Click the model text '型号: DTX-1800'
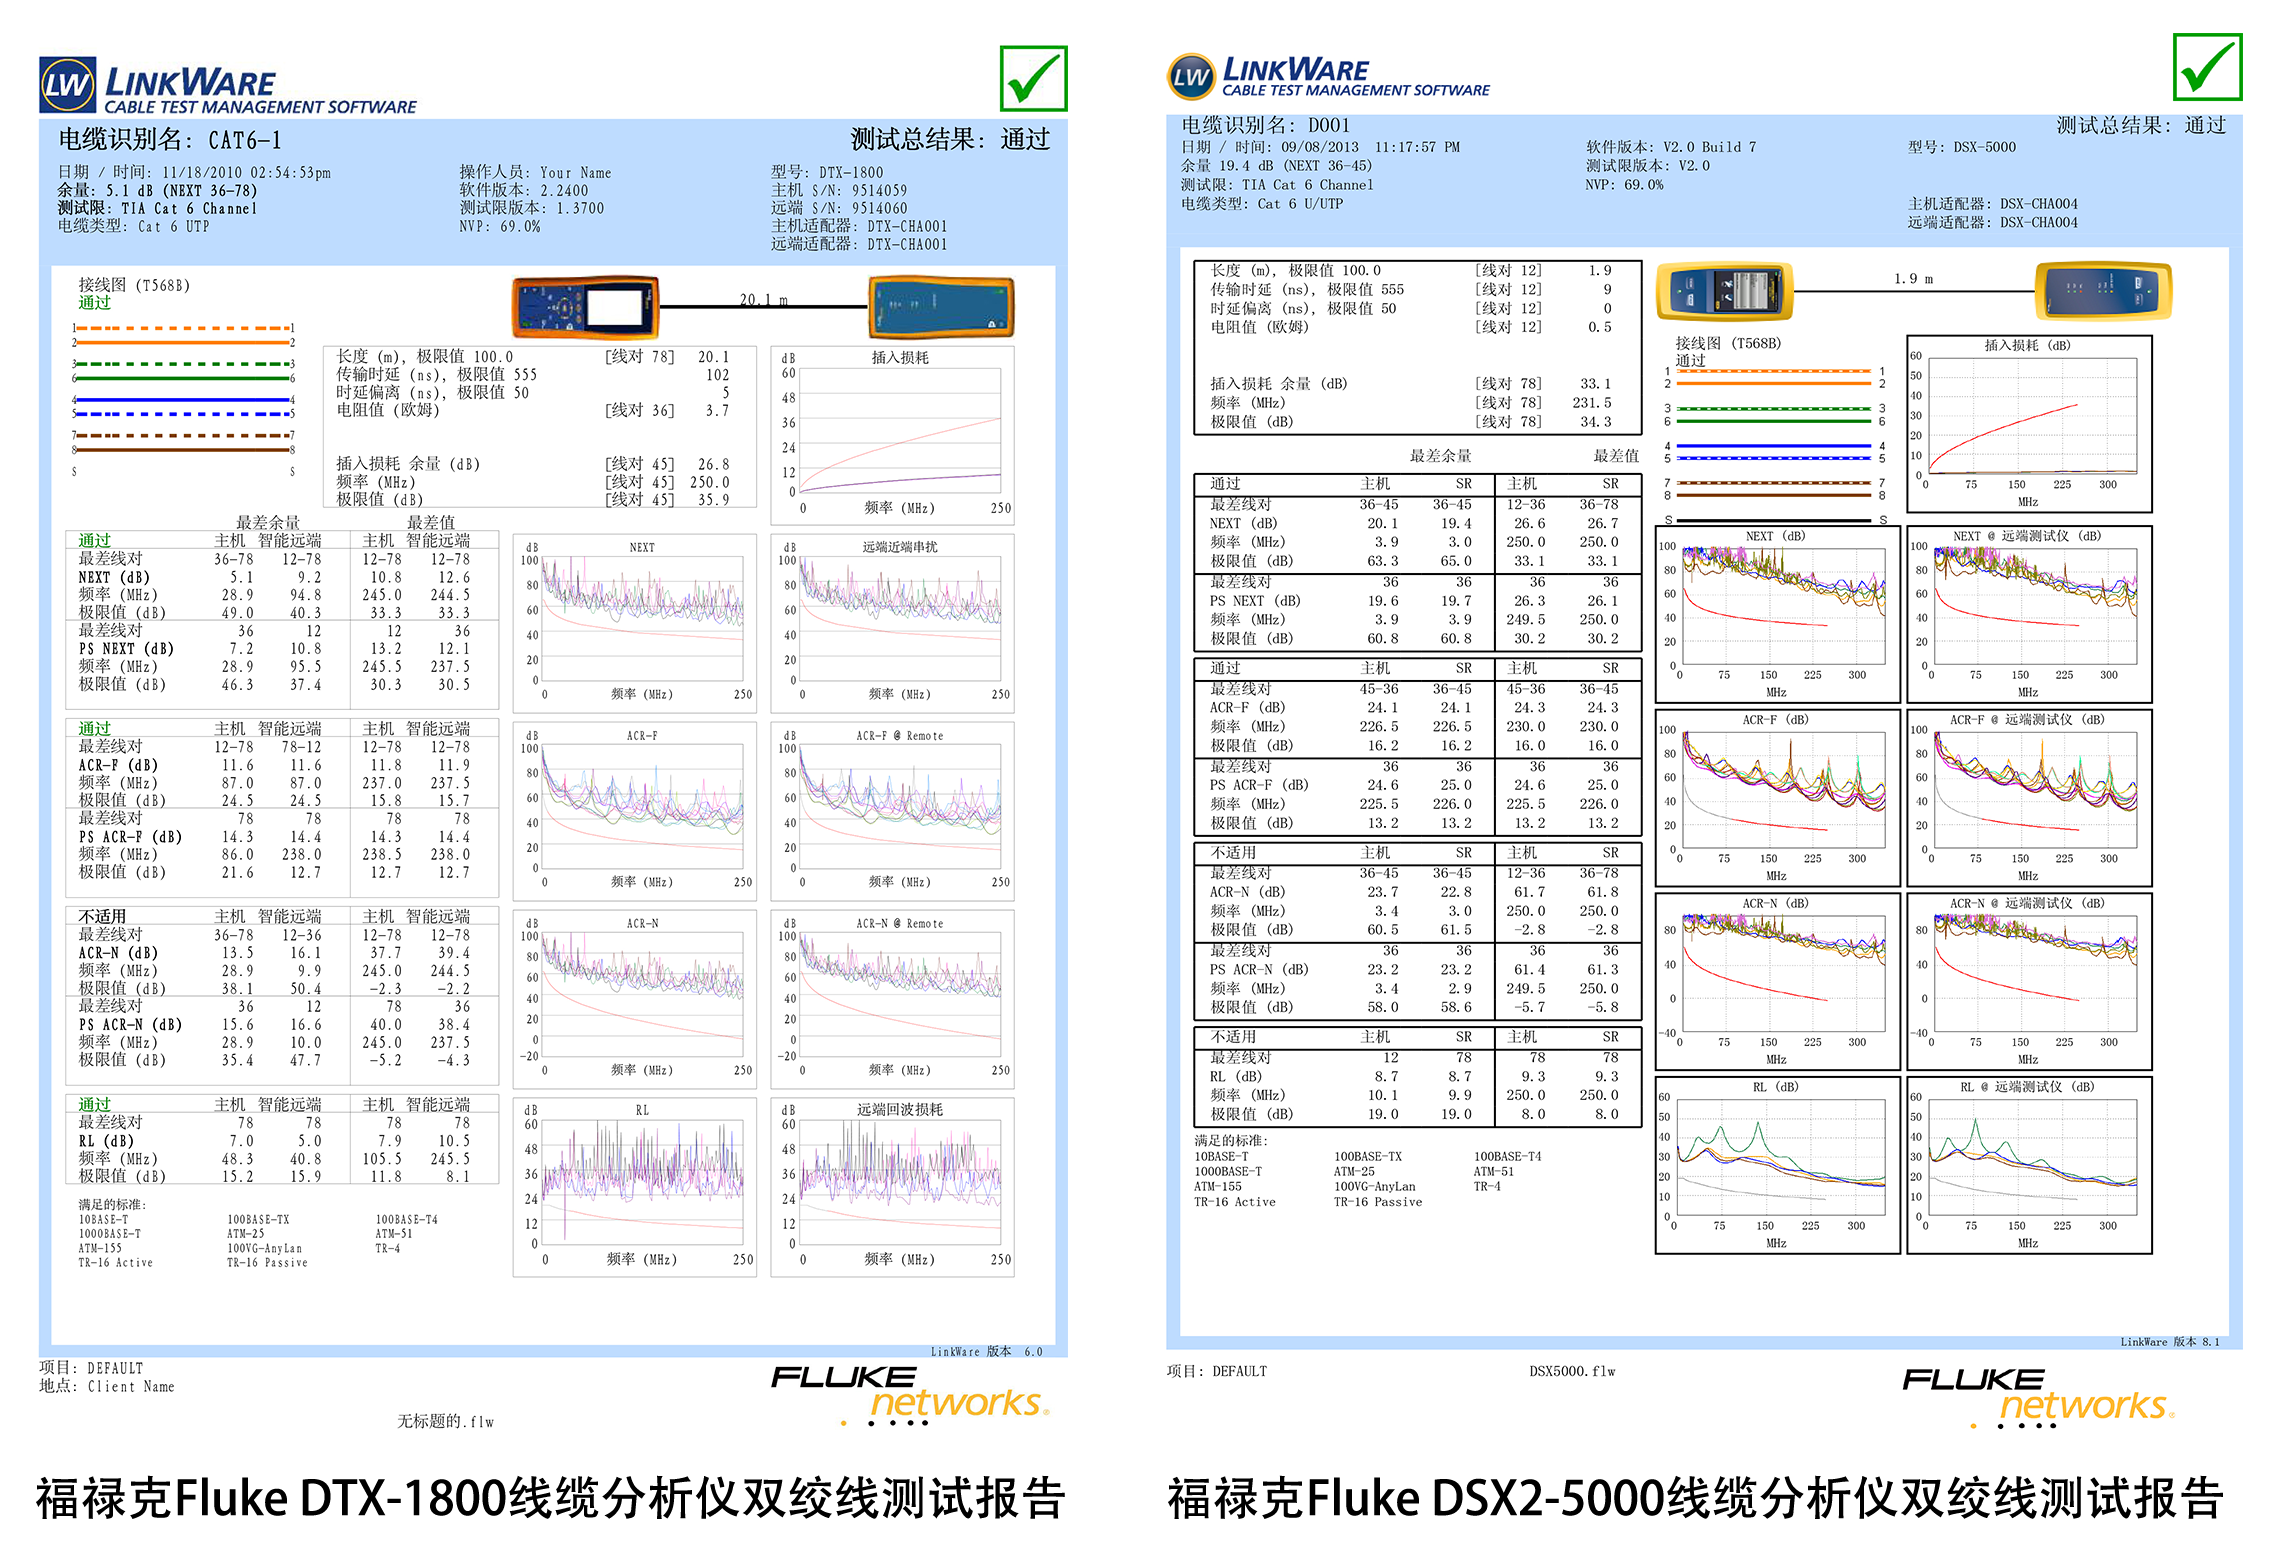Viewport: 2280px width, 1560px height. 827,173
